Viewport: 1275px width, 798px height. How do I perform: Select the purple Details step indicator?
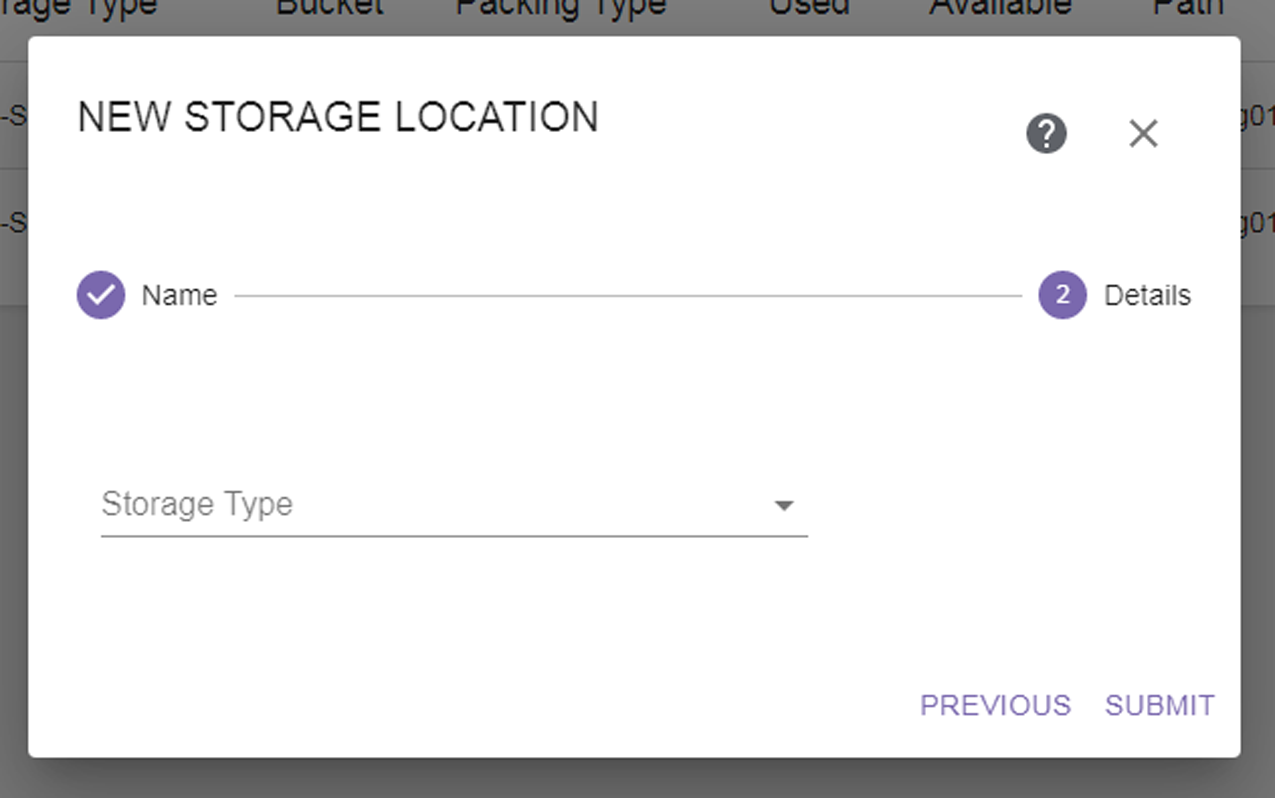pos(1061,294)
